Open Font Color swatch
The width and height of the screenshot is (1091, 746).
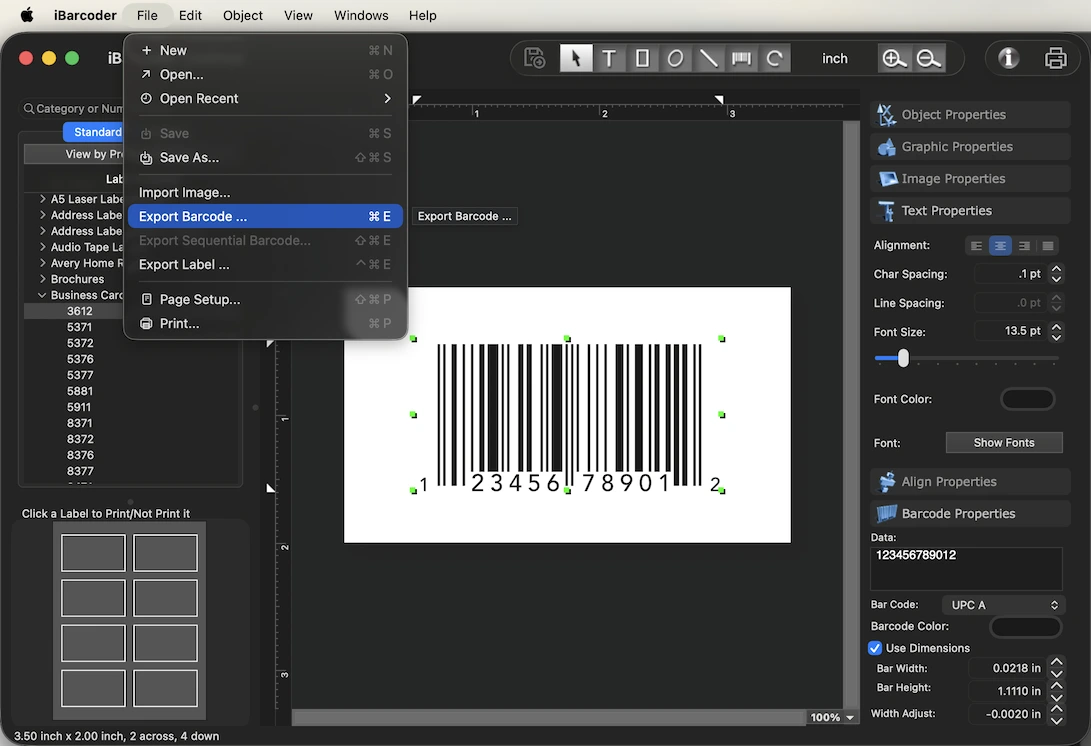pyautogui.click(x=1027, y=399)
